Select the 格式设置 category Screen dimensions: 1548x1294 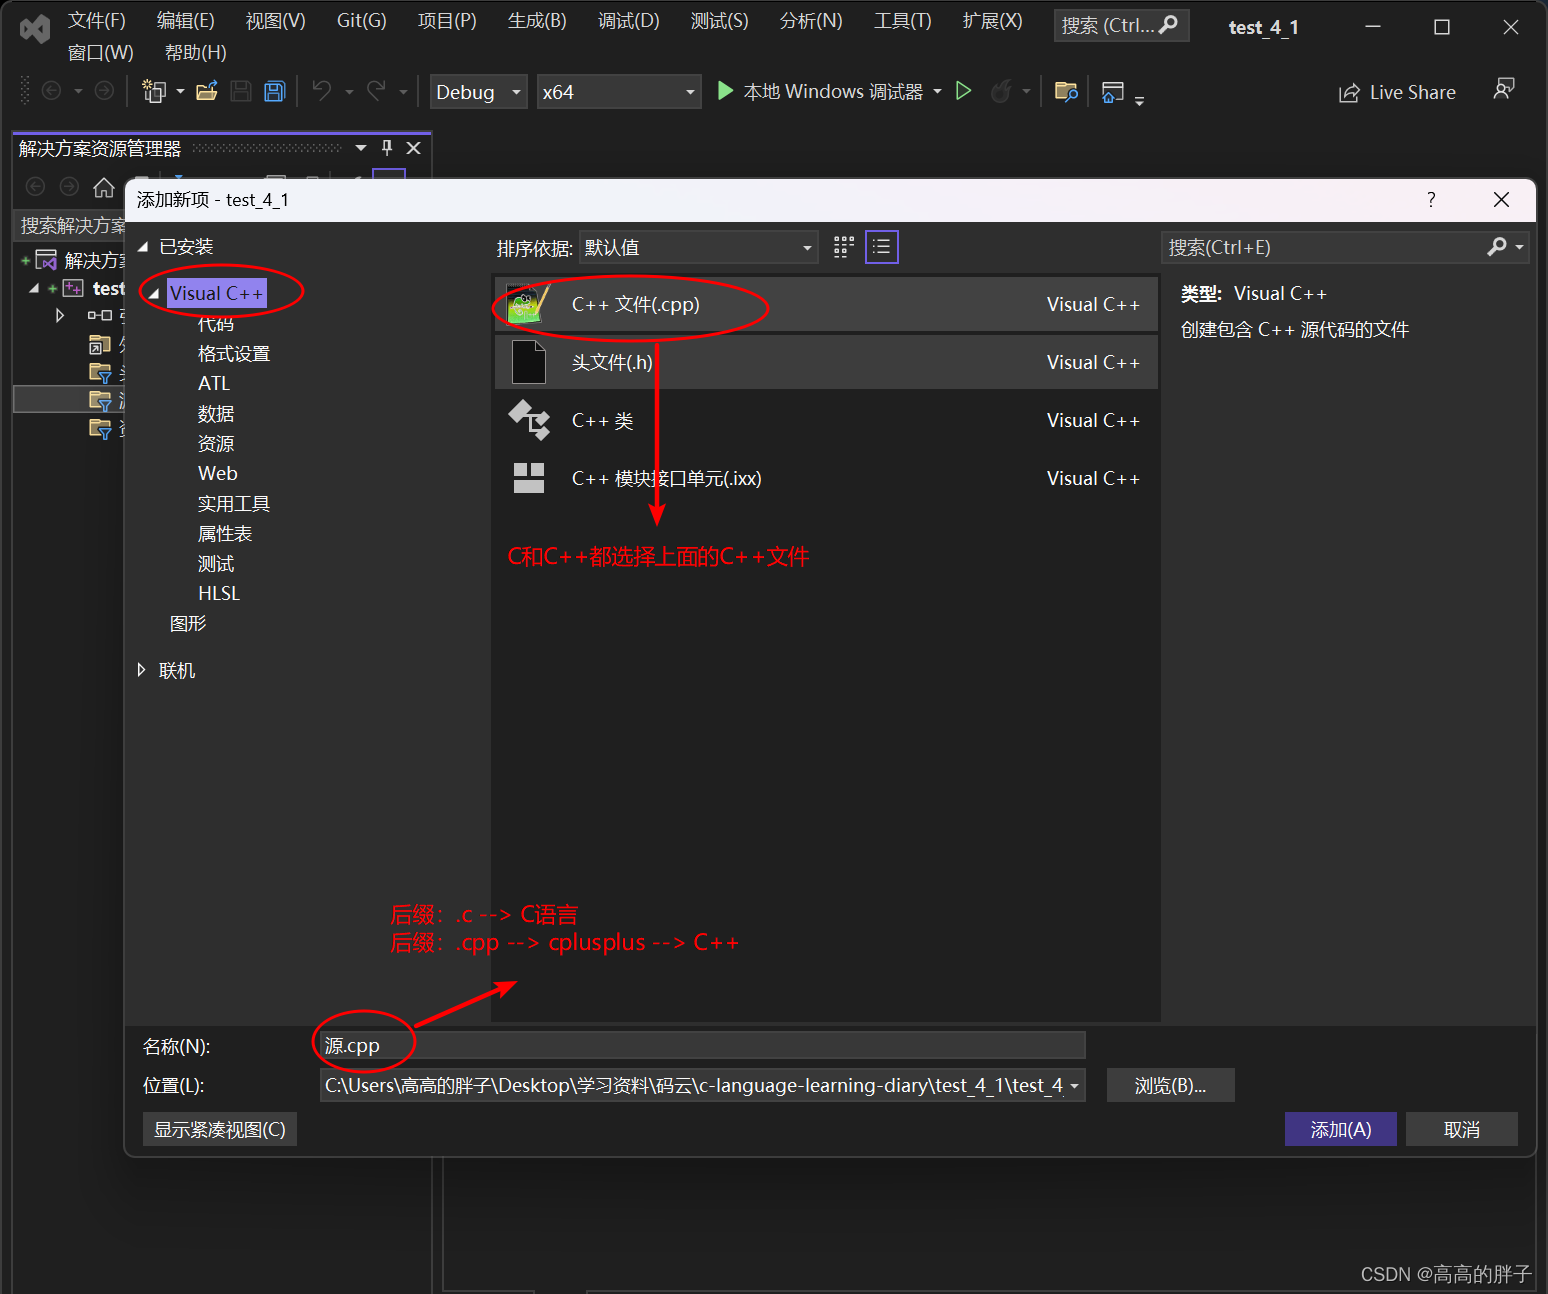click(234, 354)
